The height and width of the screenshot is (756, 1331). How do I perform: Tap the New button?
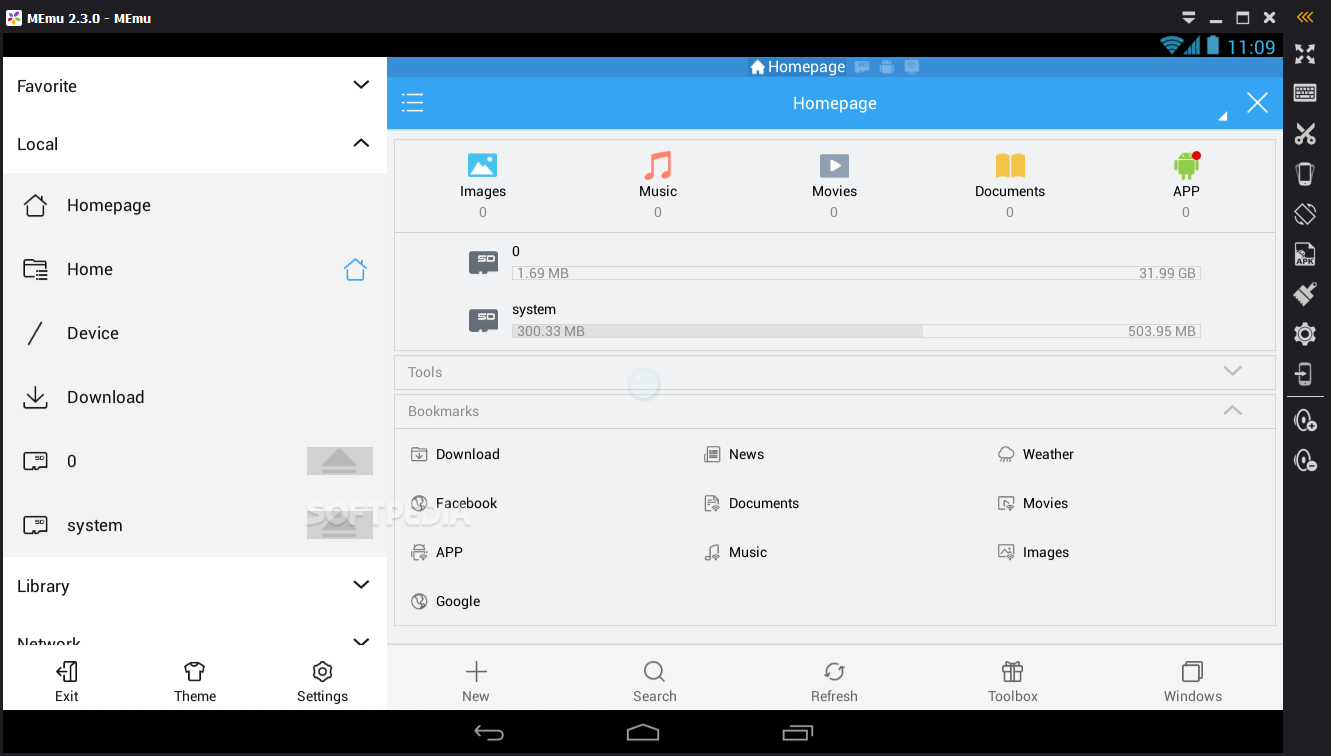(476, 681)
